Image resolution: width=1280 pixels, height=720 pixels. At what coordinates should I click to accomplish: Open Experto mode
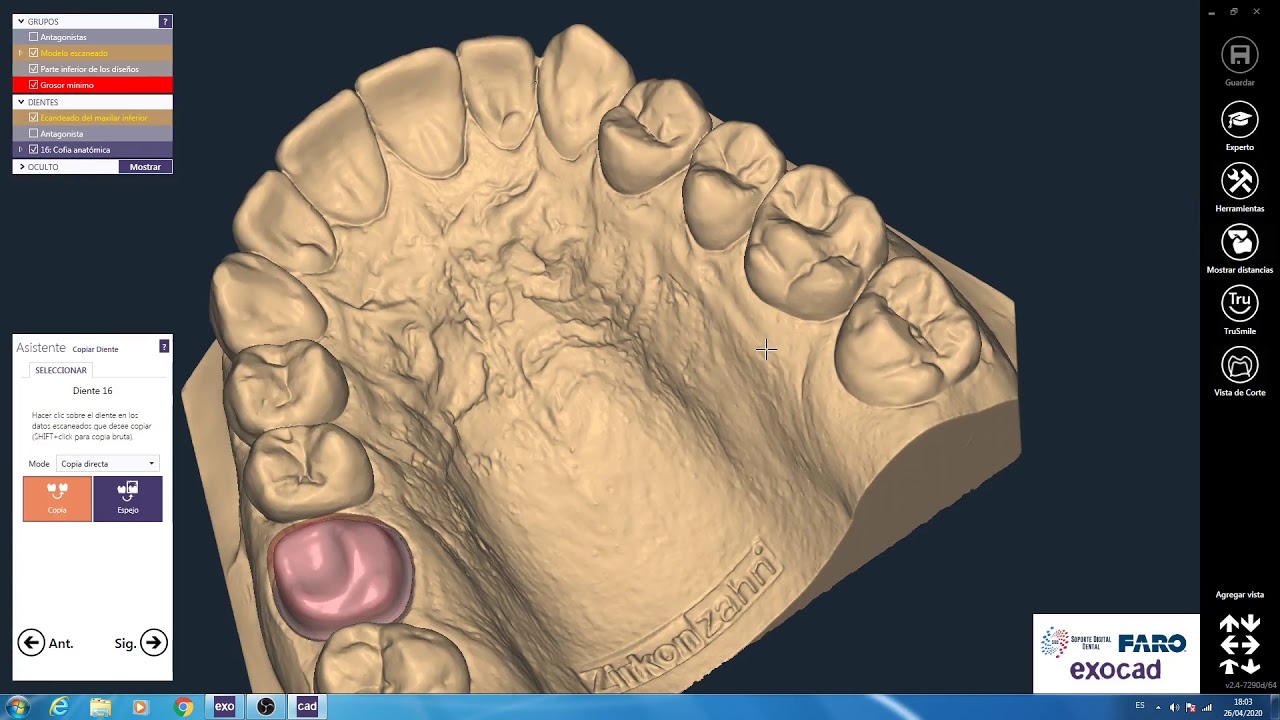[x=1239, y=120]
